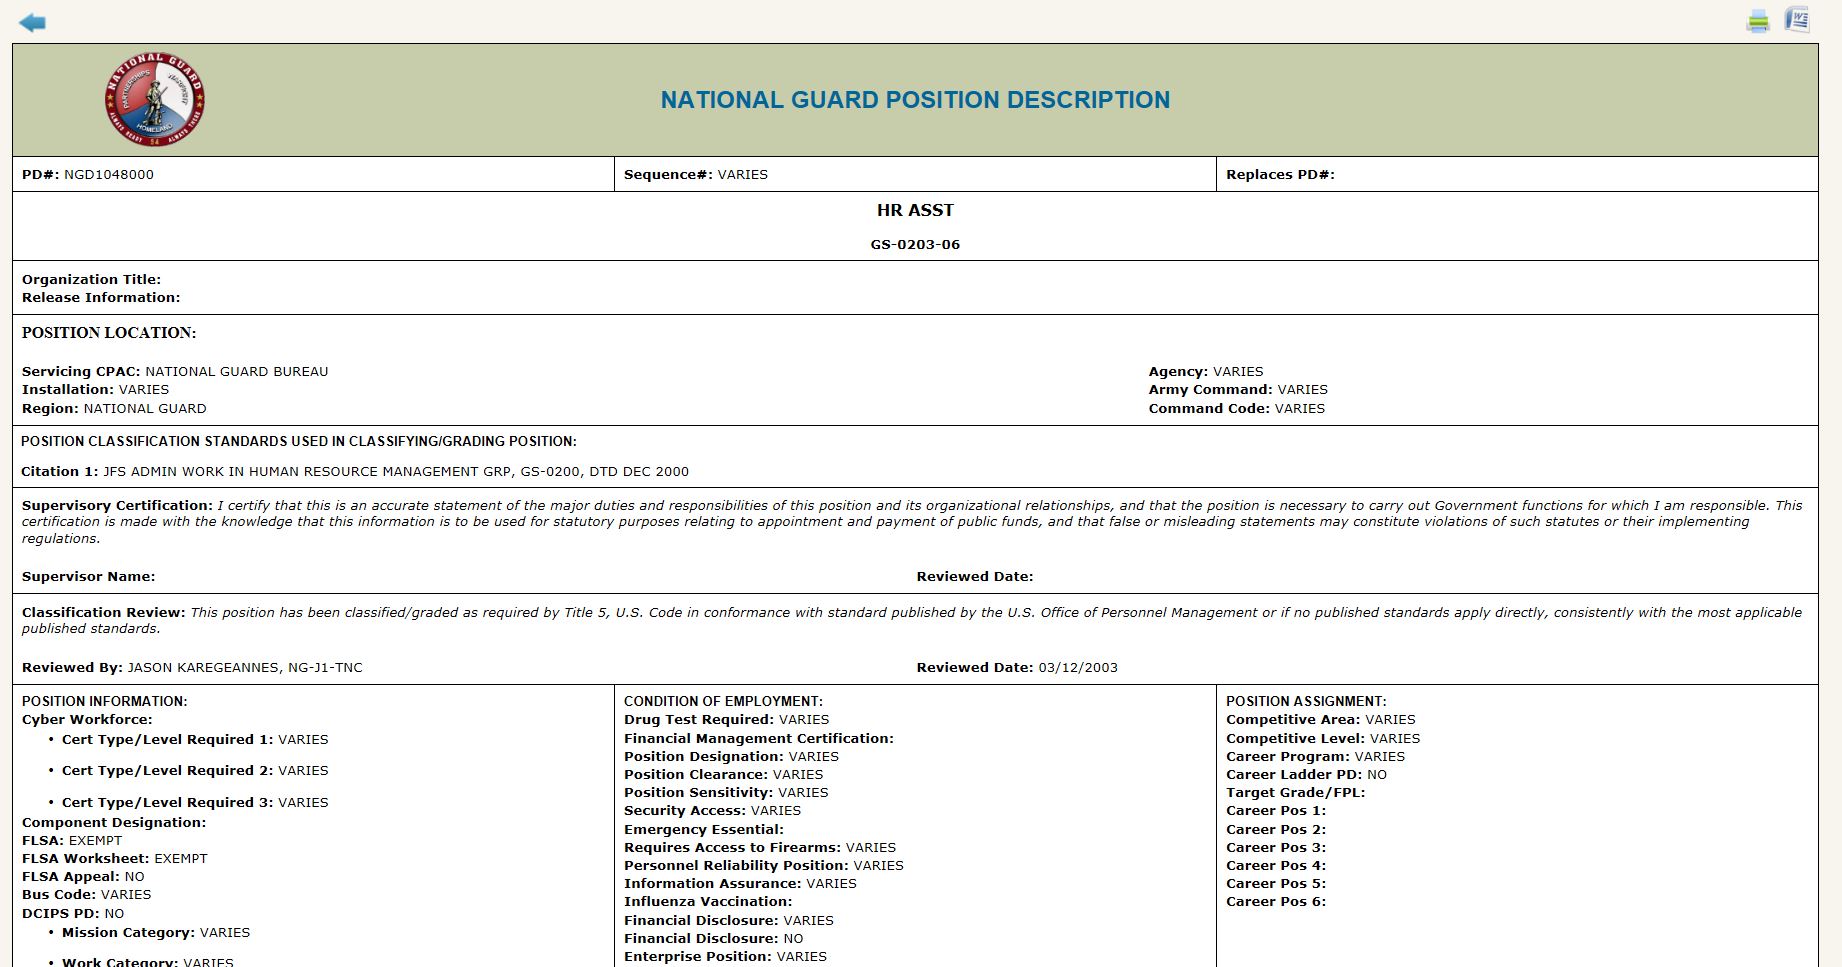Click the Career Ladder PD NO entry
The image size is (1842, 967).
(1306, 774)
